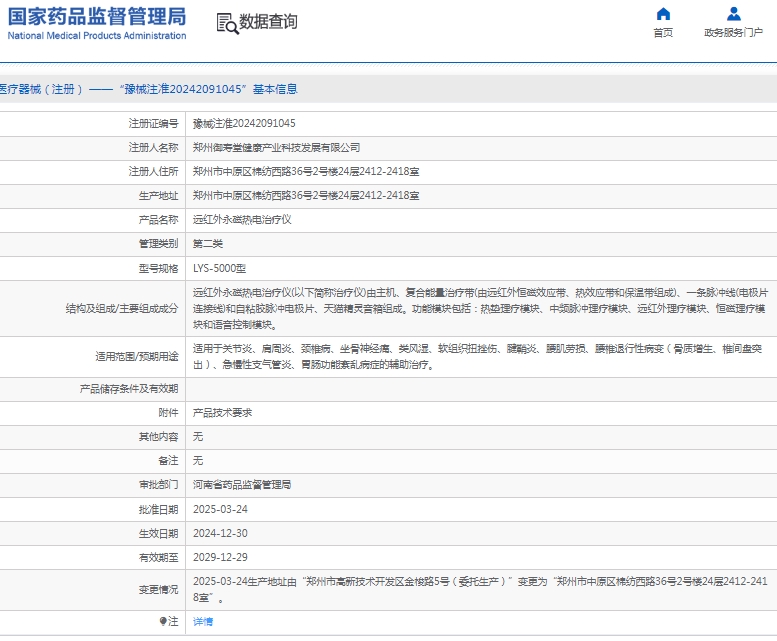Image resolution: width=777 pixels, height=641 pixels.
Task: Open 政务服务门户 user portal icon
Action: (x=733, y=13)
